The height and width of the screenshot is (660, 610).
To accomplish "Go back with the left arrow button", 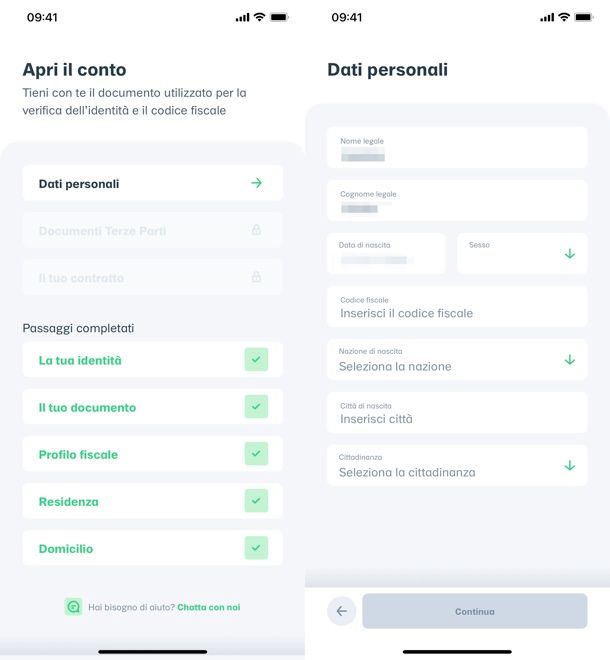I will pos(341,611).
